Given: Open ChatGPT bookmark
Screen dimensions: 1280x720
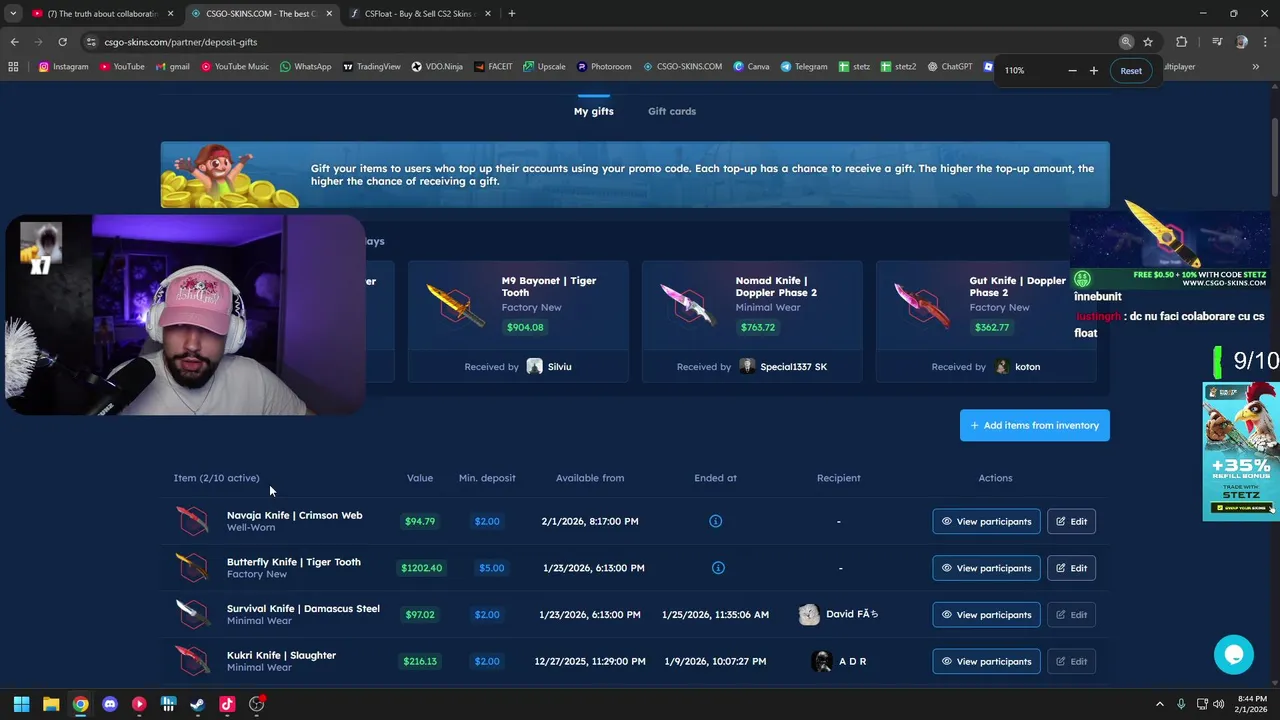Looking at the screenshot, I should [950, 67].
